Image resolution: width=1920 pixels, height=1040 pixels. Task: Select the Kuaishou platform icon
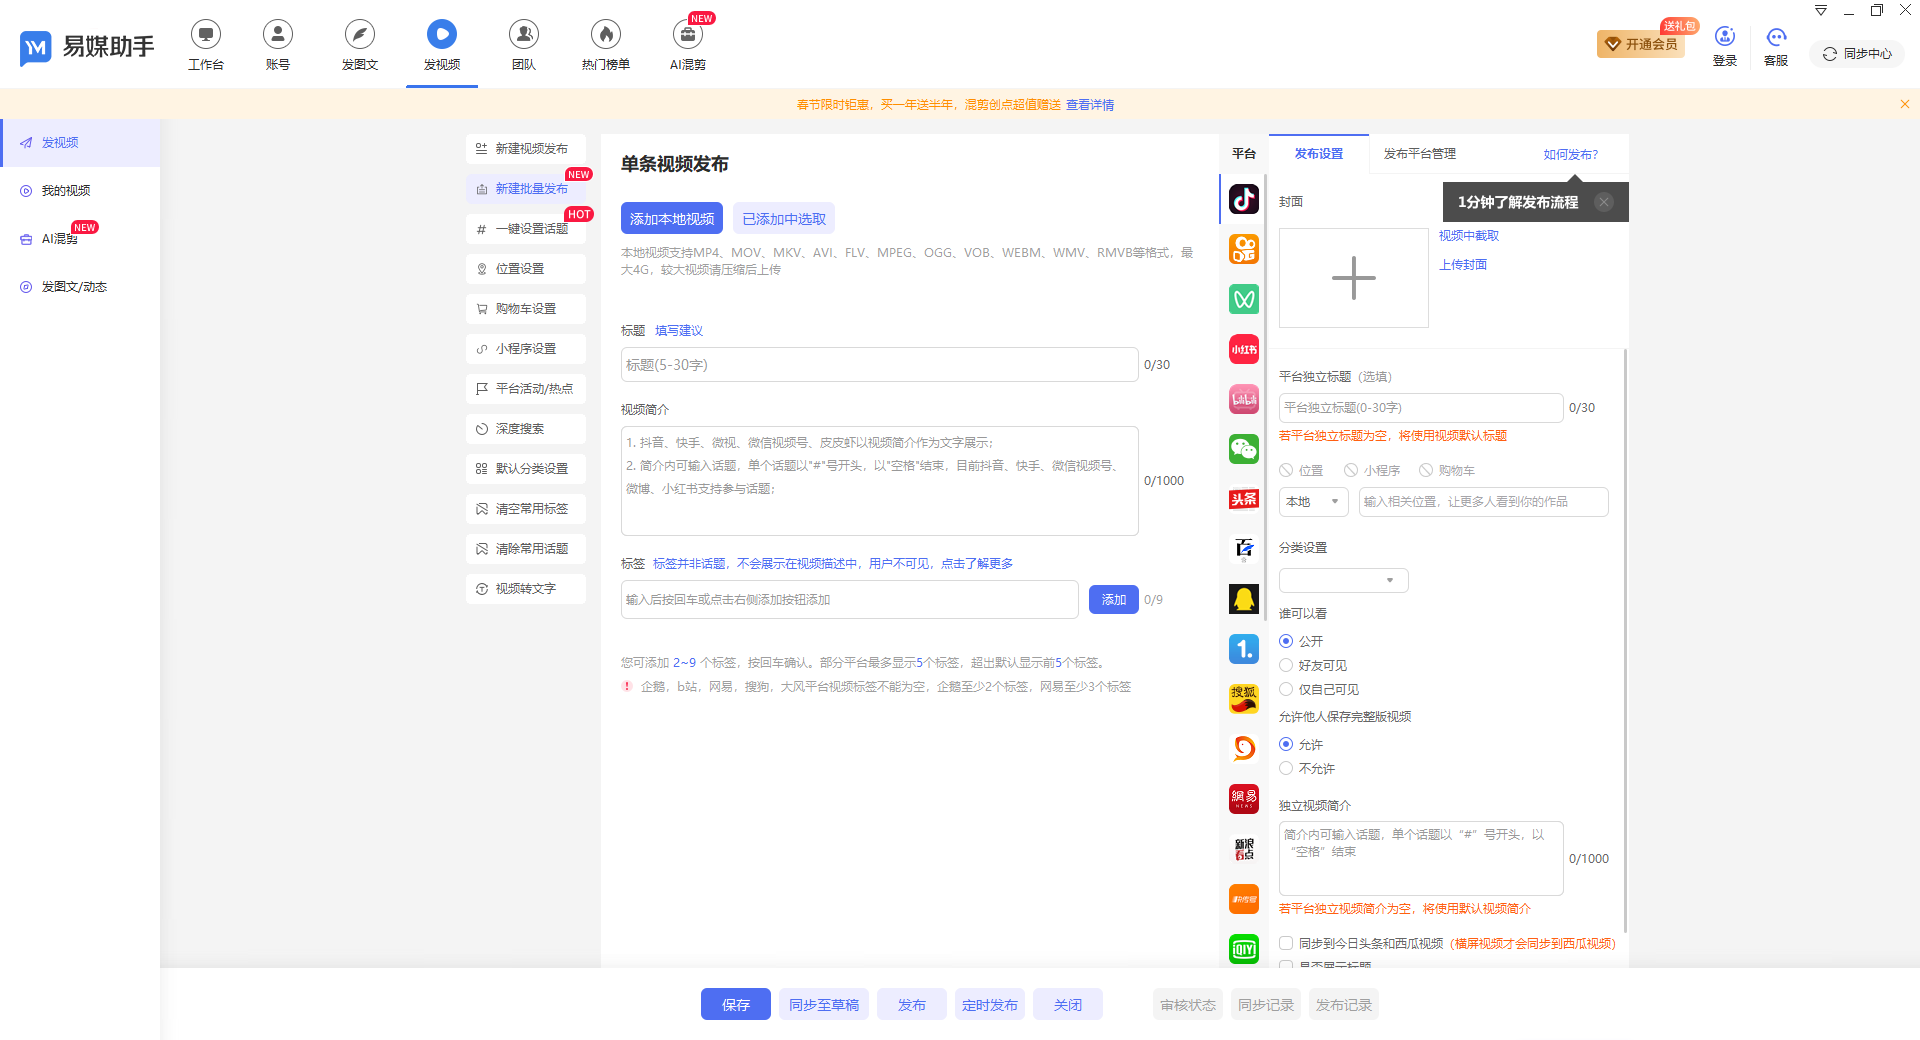[1243, 249]
